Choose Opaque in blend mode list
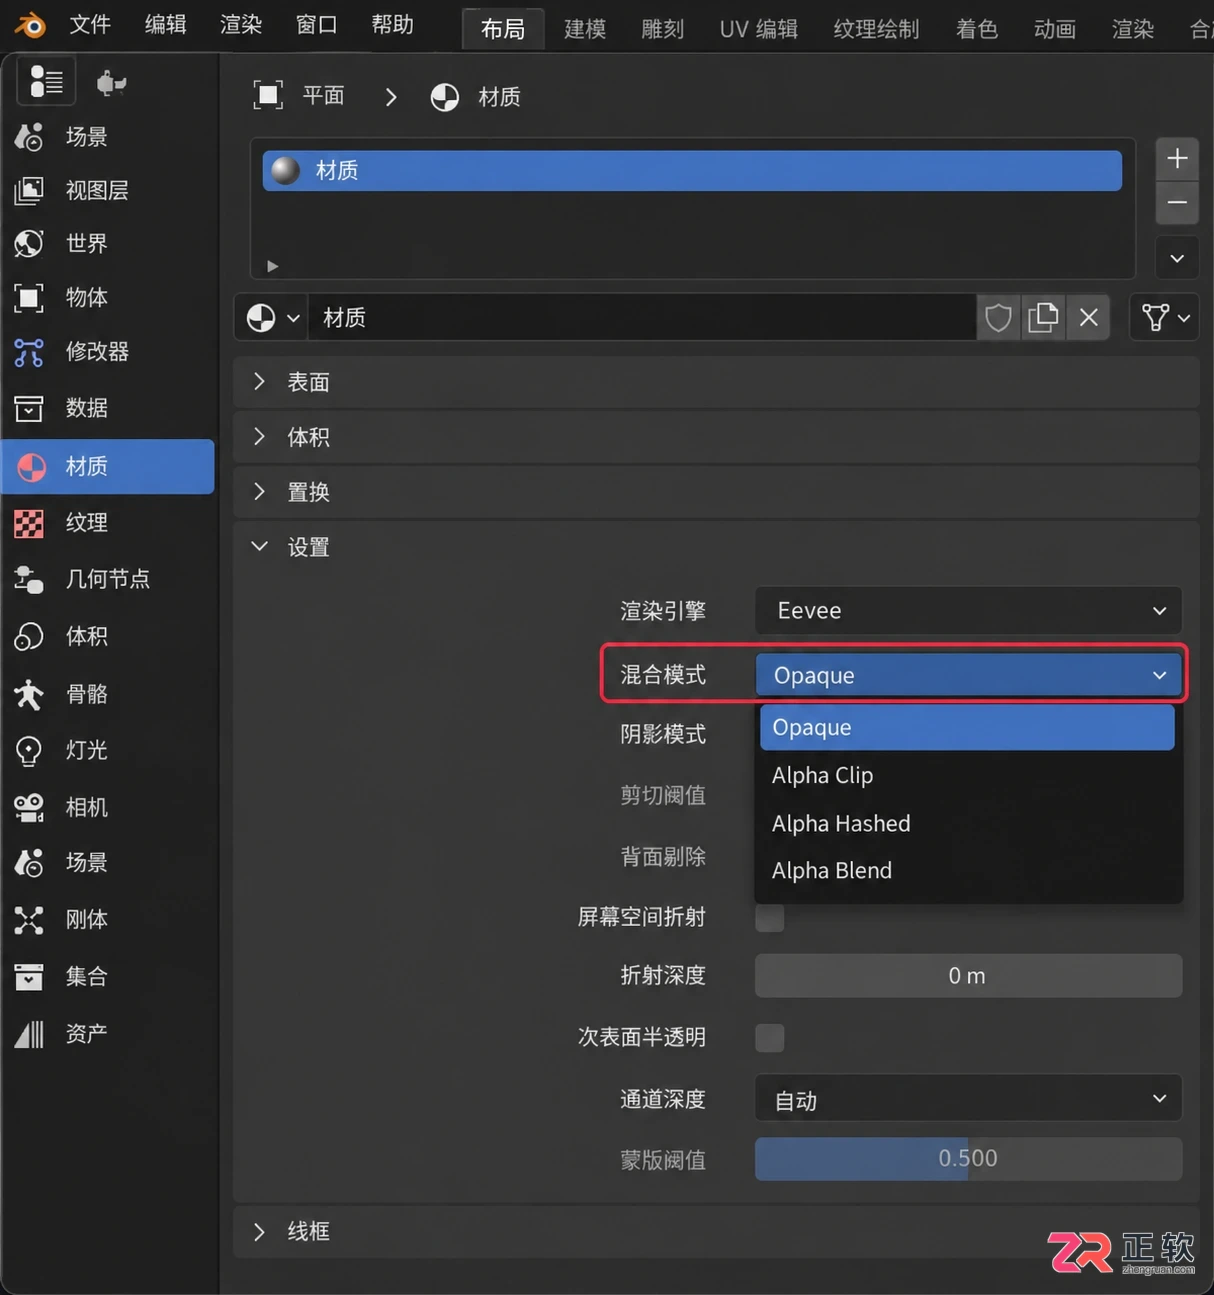Screen dimensions: 1214x1295 pyautogui.click(x=967, y=727)
